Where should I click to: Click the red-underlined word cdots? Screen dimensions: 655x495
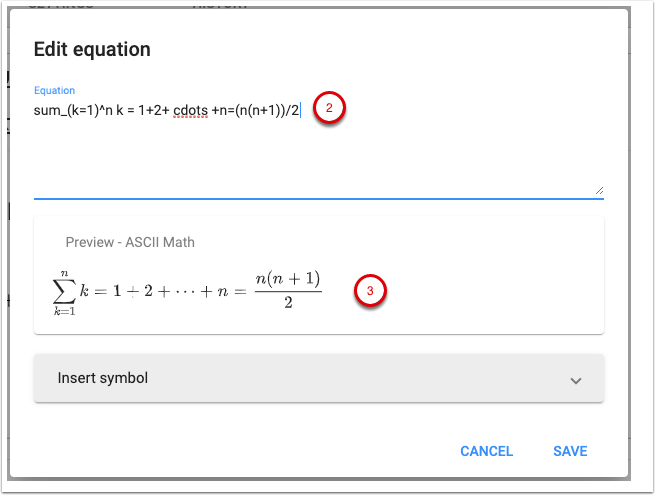pos(187,109)
